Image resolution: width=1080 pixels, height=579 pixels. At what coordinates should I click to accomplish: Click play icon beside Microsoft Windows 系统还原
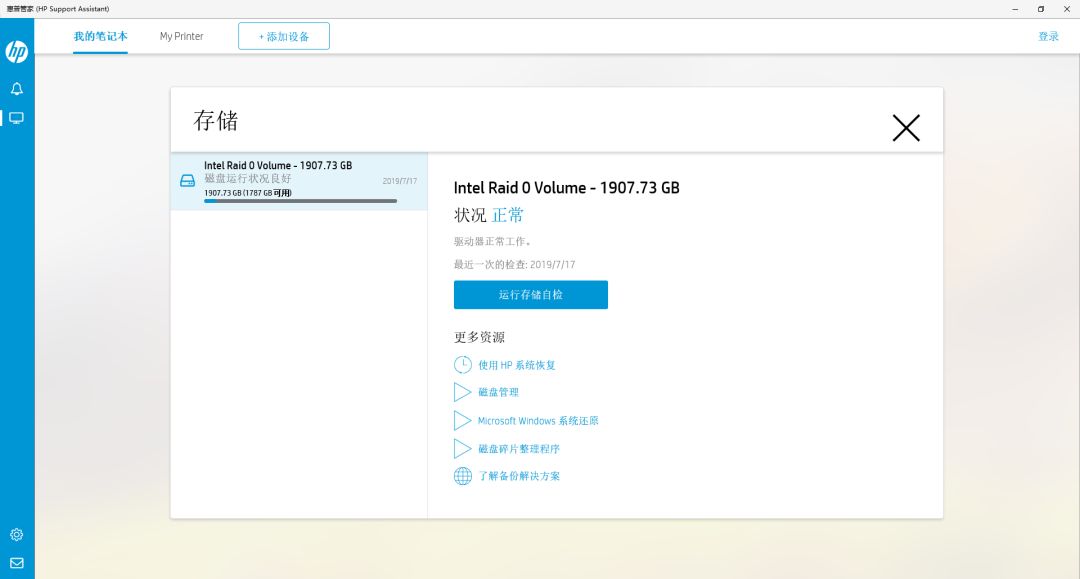pyautogui.click(x=462, y=421)
